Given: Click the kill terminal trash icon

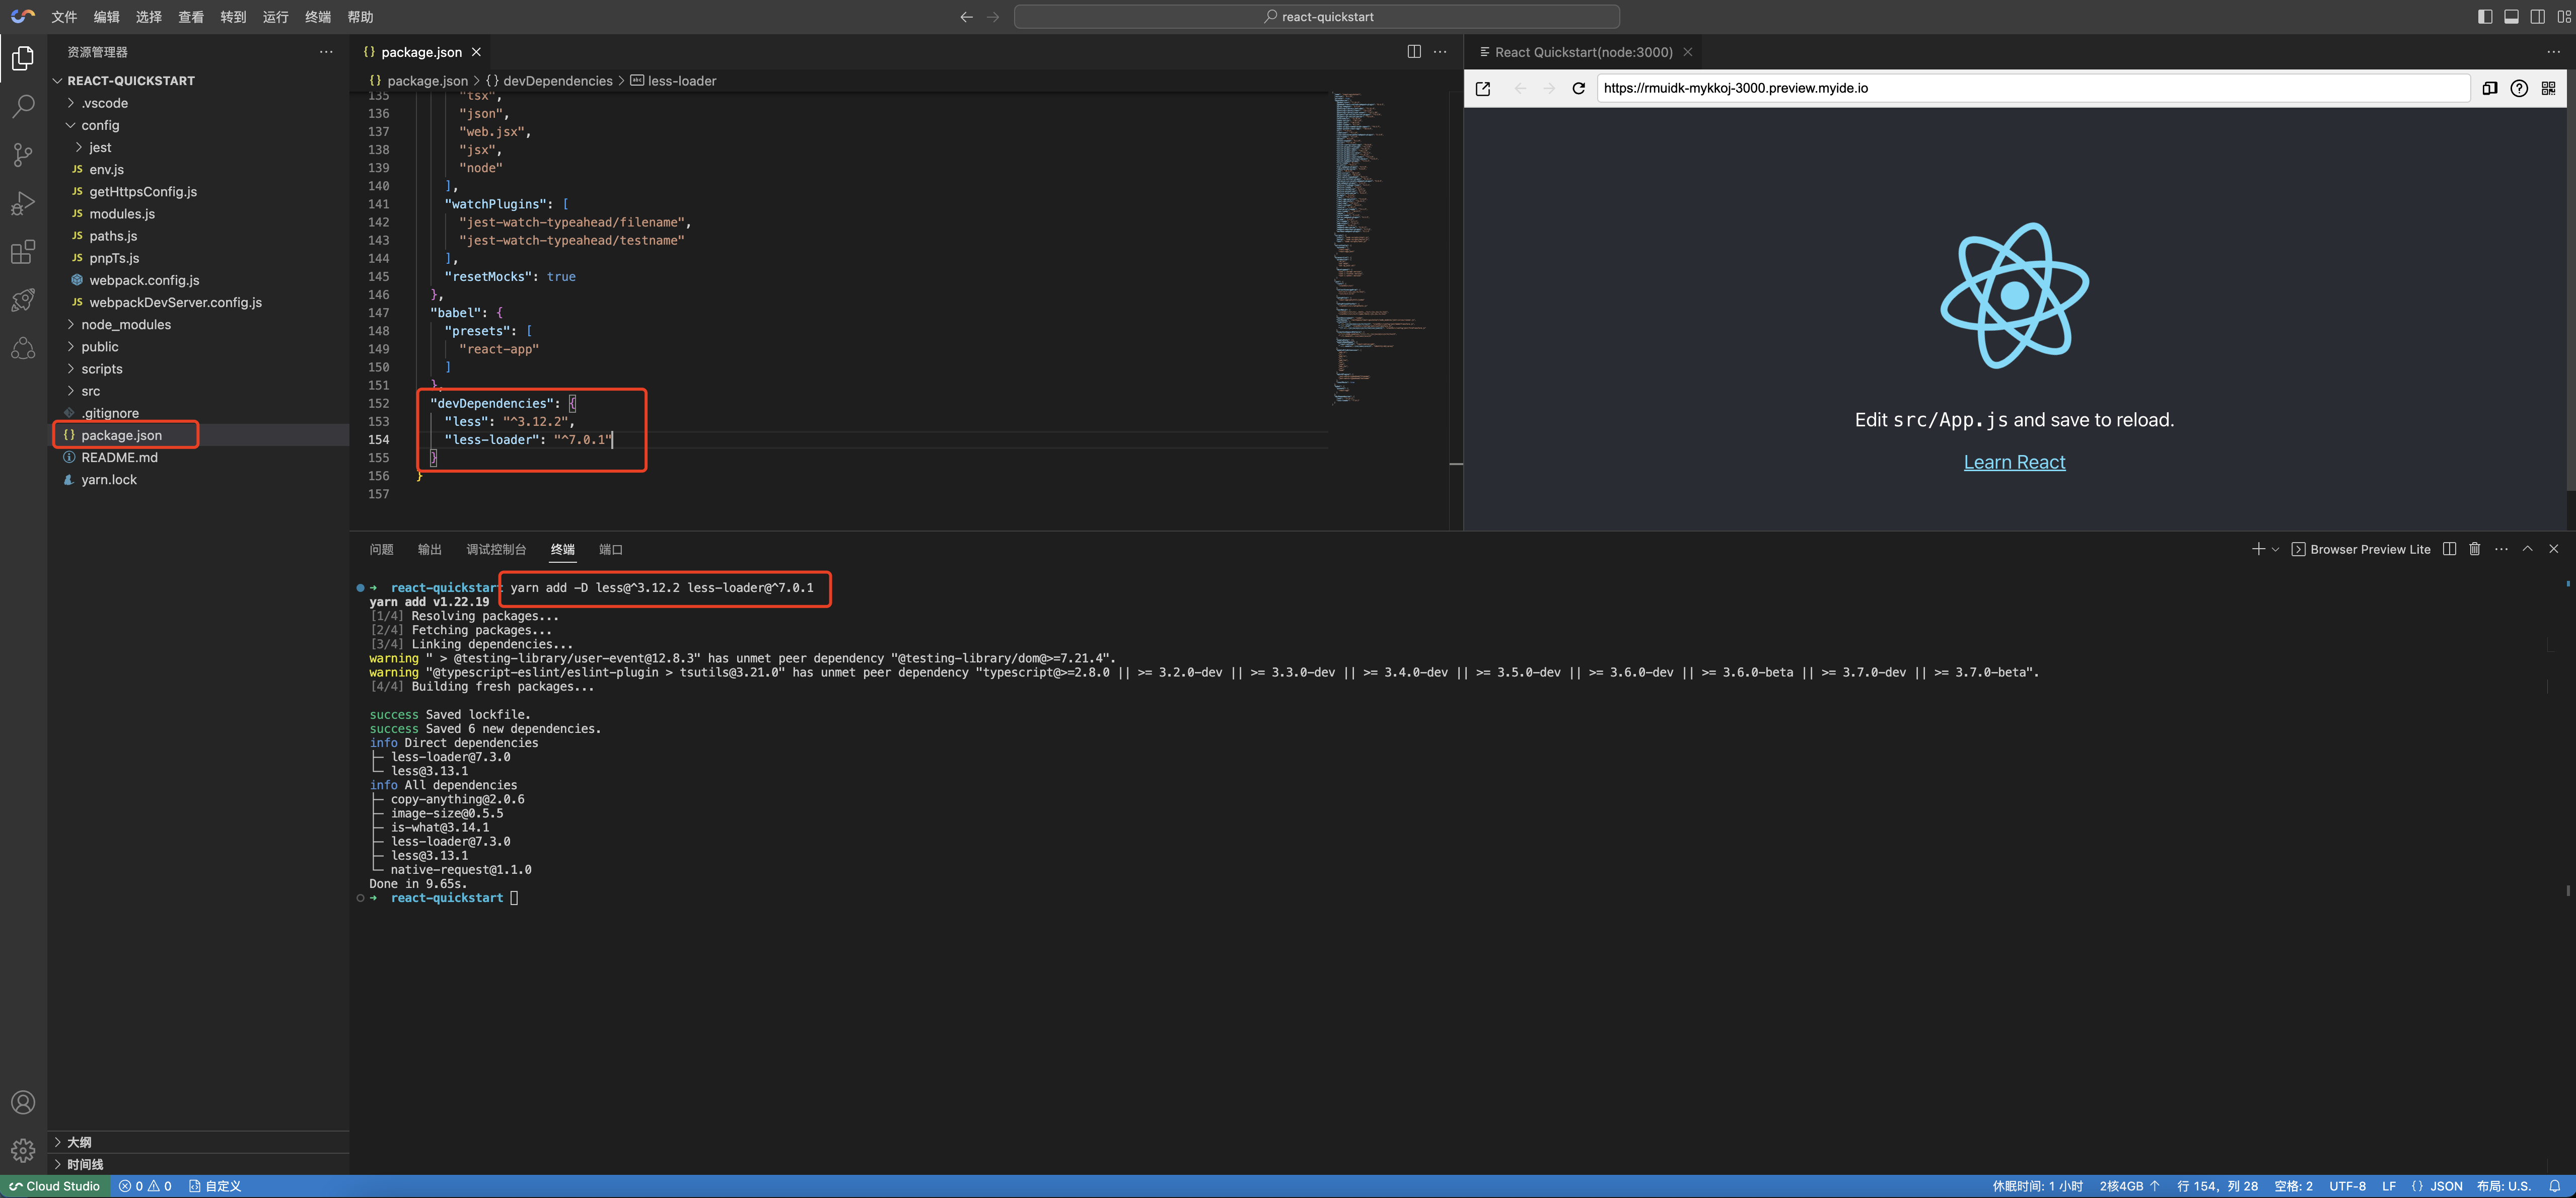Looking at the screenshot, I should pyautogui.click(x=2475, y=549).
